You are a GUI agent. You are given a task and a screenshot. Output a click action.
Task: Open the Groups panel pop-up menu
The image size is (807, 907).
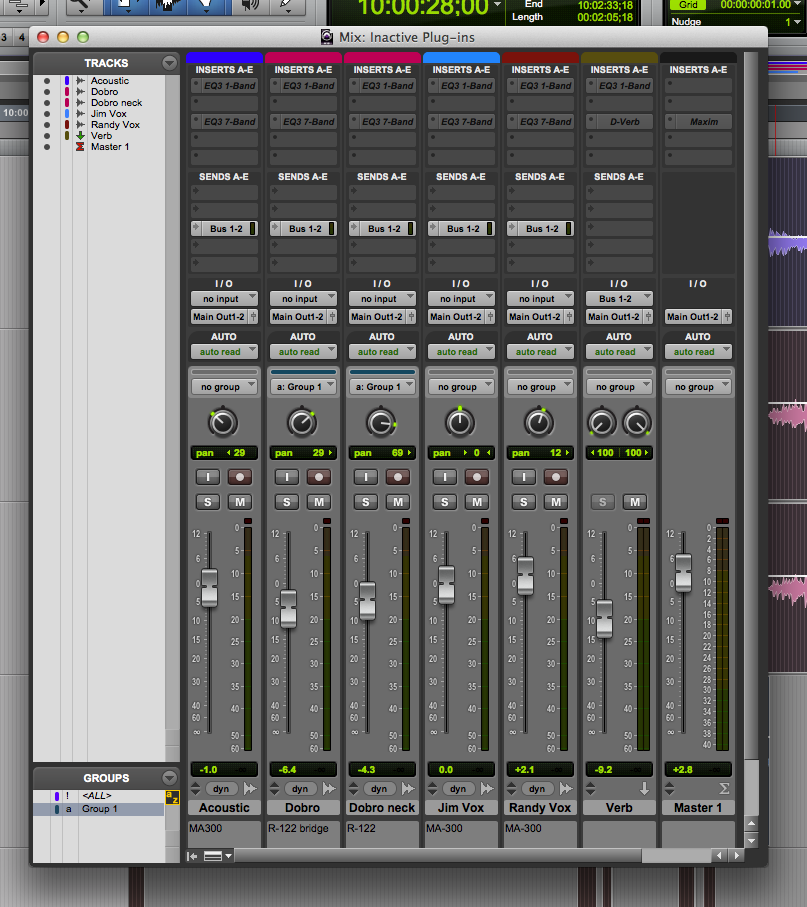click(169, 778)
